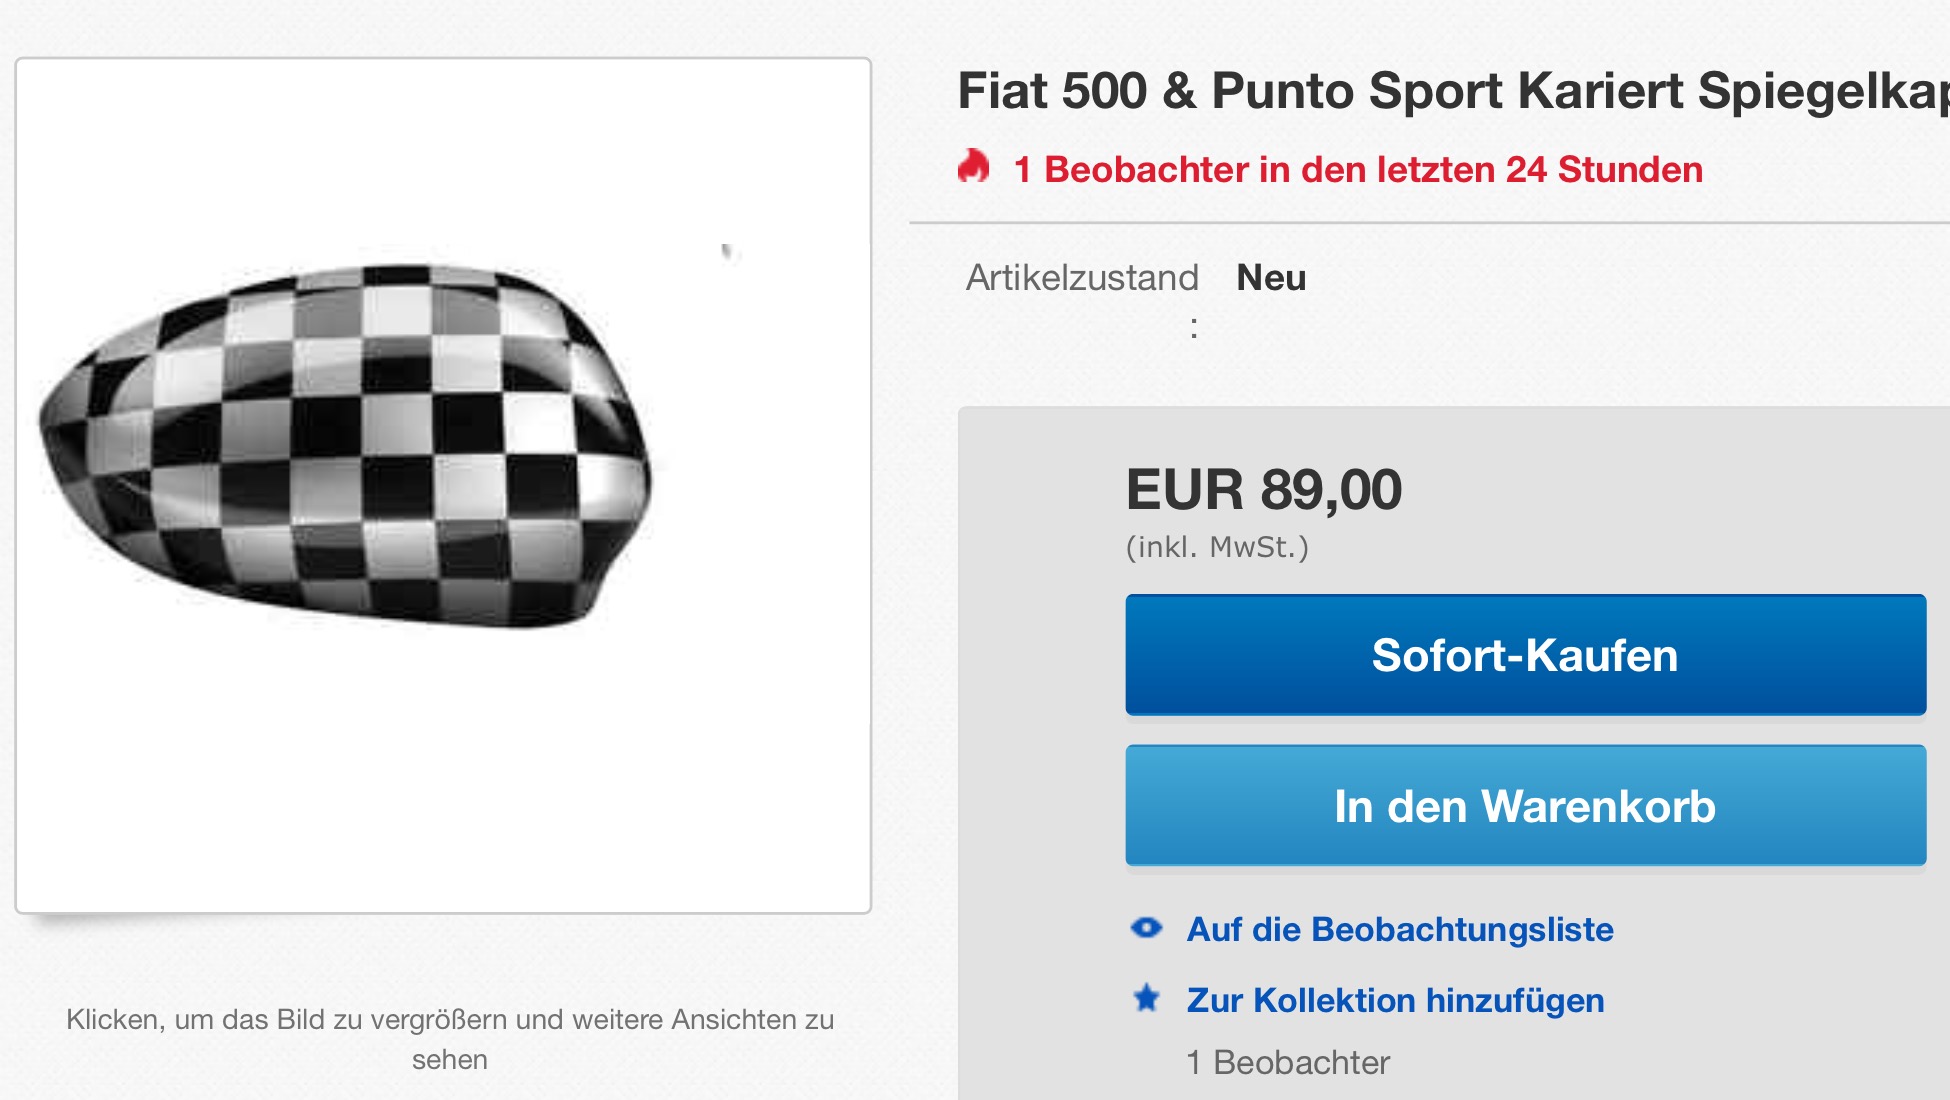This screenshot has height=1100, width=1950.
Task: Click the Neu condition value
Action: pos(1271,278)
